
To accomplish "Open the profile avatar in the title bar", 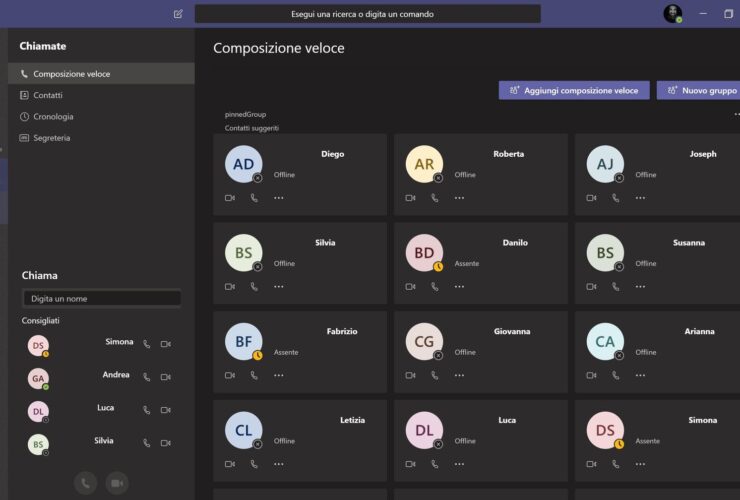I will point(673,14).
